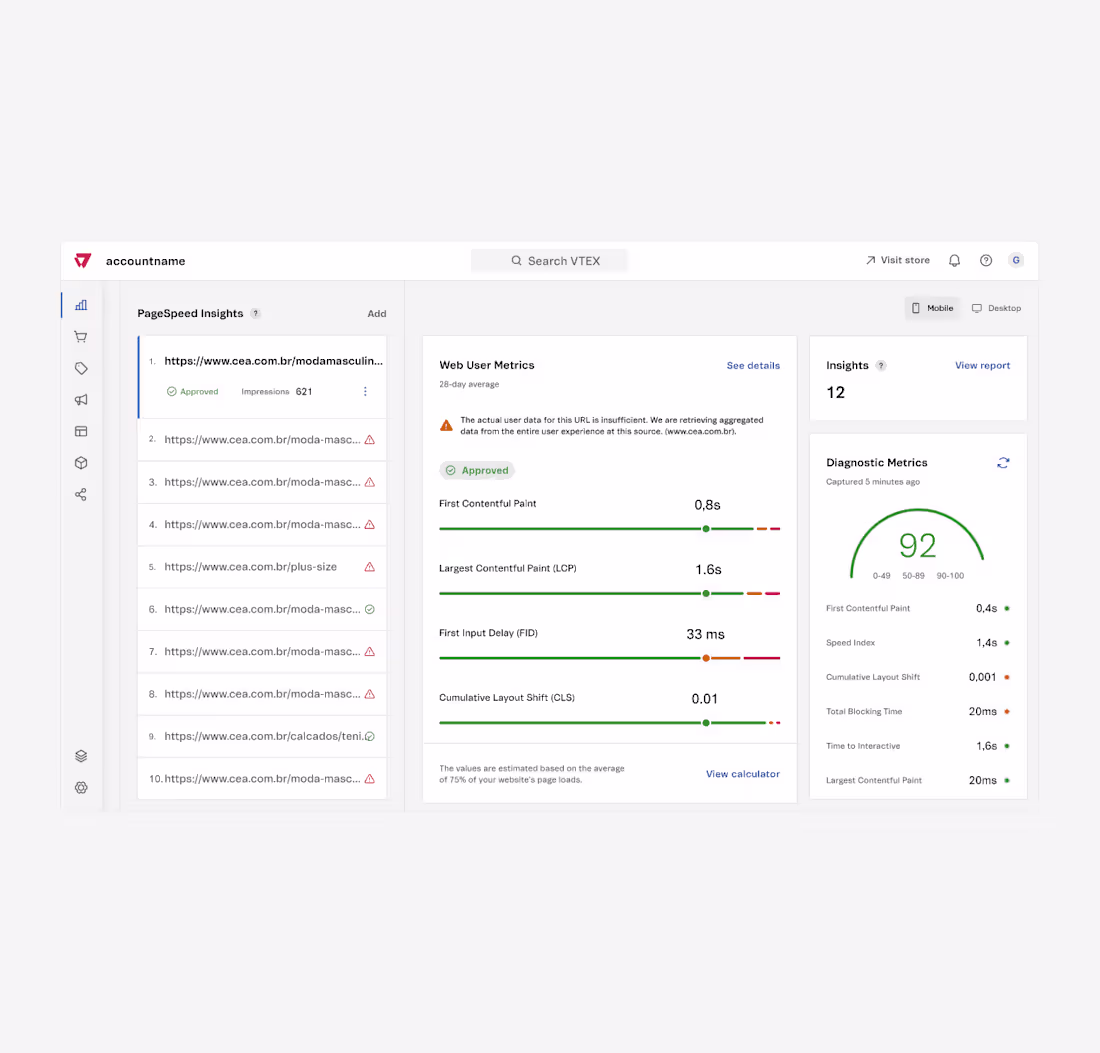1100x1053 pixels.
Task: Open the price tag icon in sidebar
Action: coord(81,368)
